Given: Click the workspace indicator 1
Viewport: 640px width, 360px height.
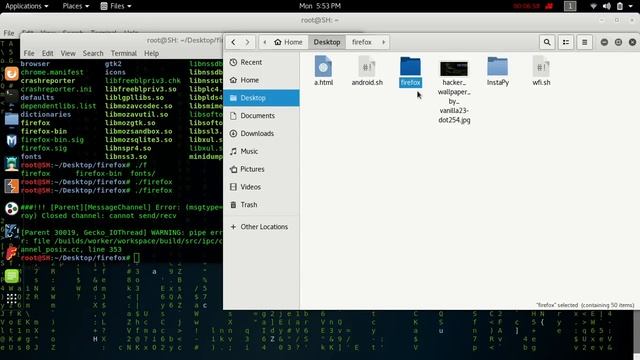Looking at the screenshot, I should click(570, 6).
